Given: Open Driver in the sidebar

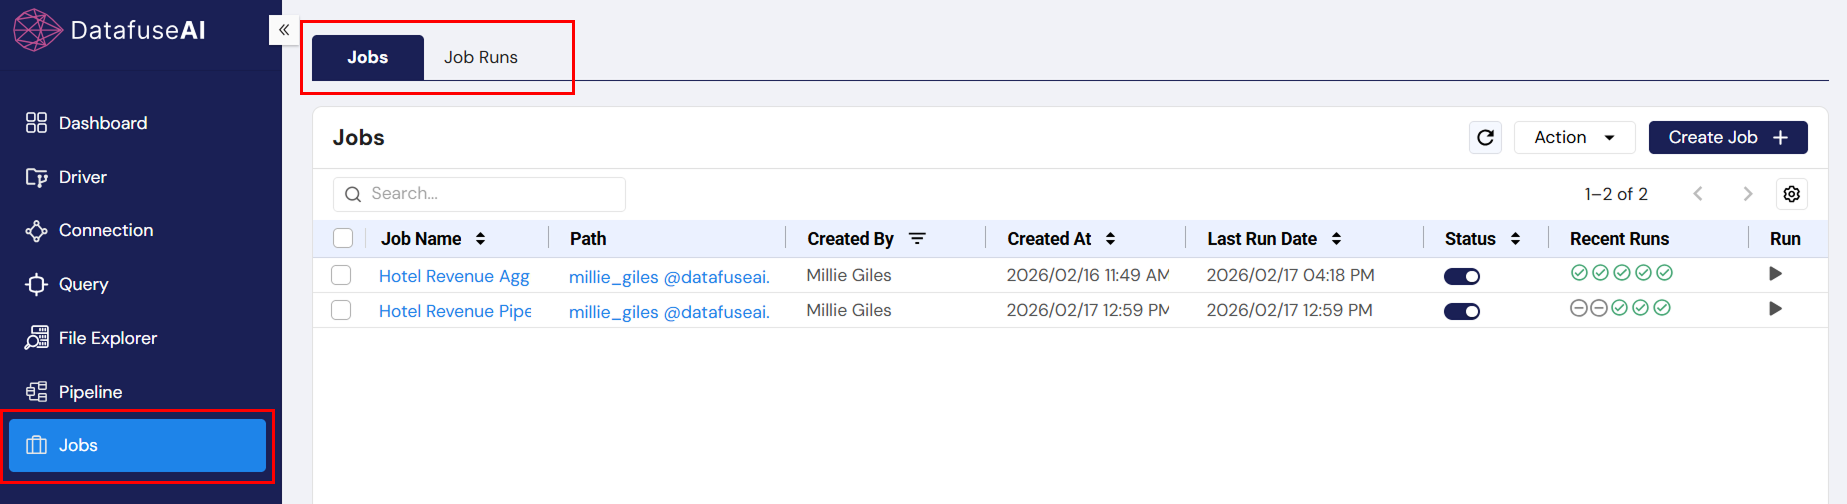Looking at the screenshot, I should pos(66,177).
